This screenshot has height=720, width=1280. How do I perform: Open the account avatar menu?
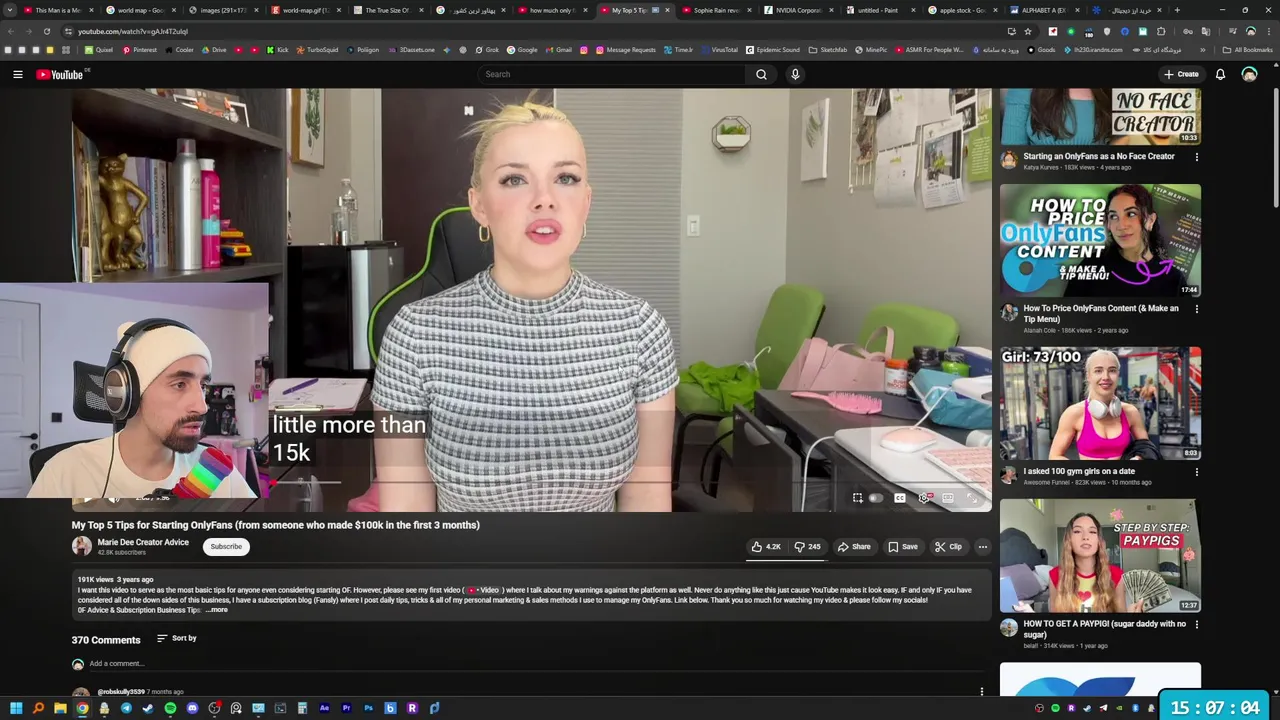pos(1249,74)
